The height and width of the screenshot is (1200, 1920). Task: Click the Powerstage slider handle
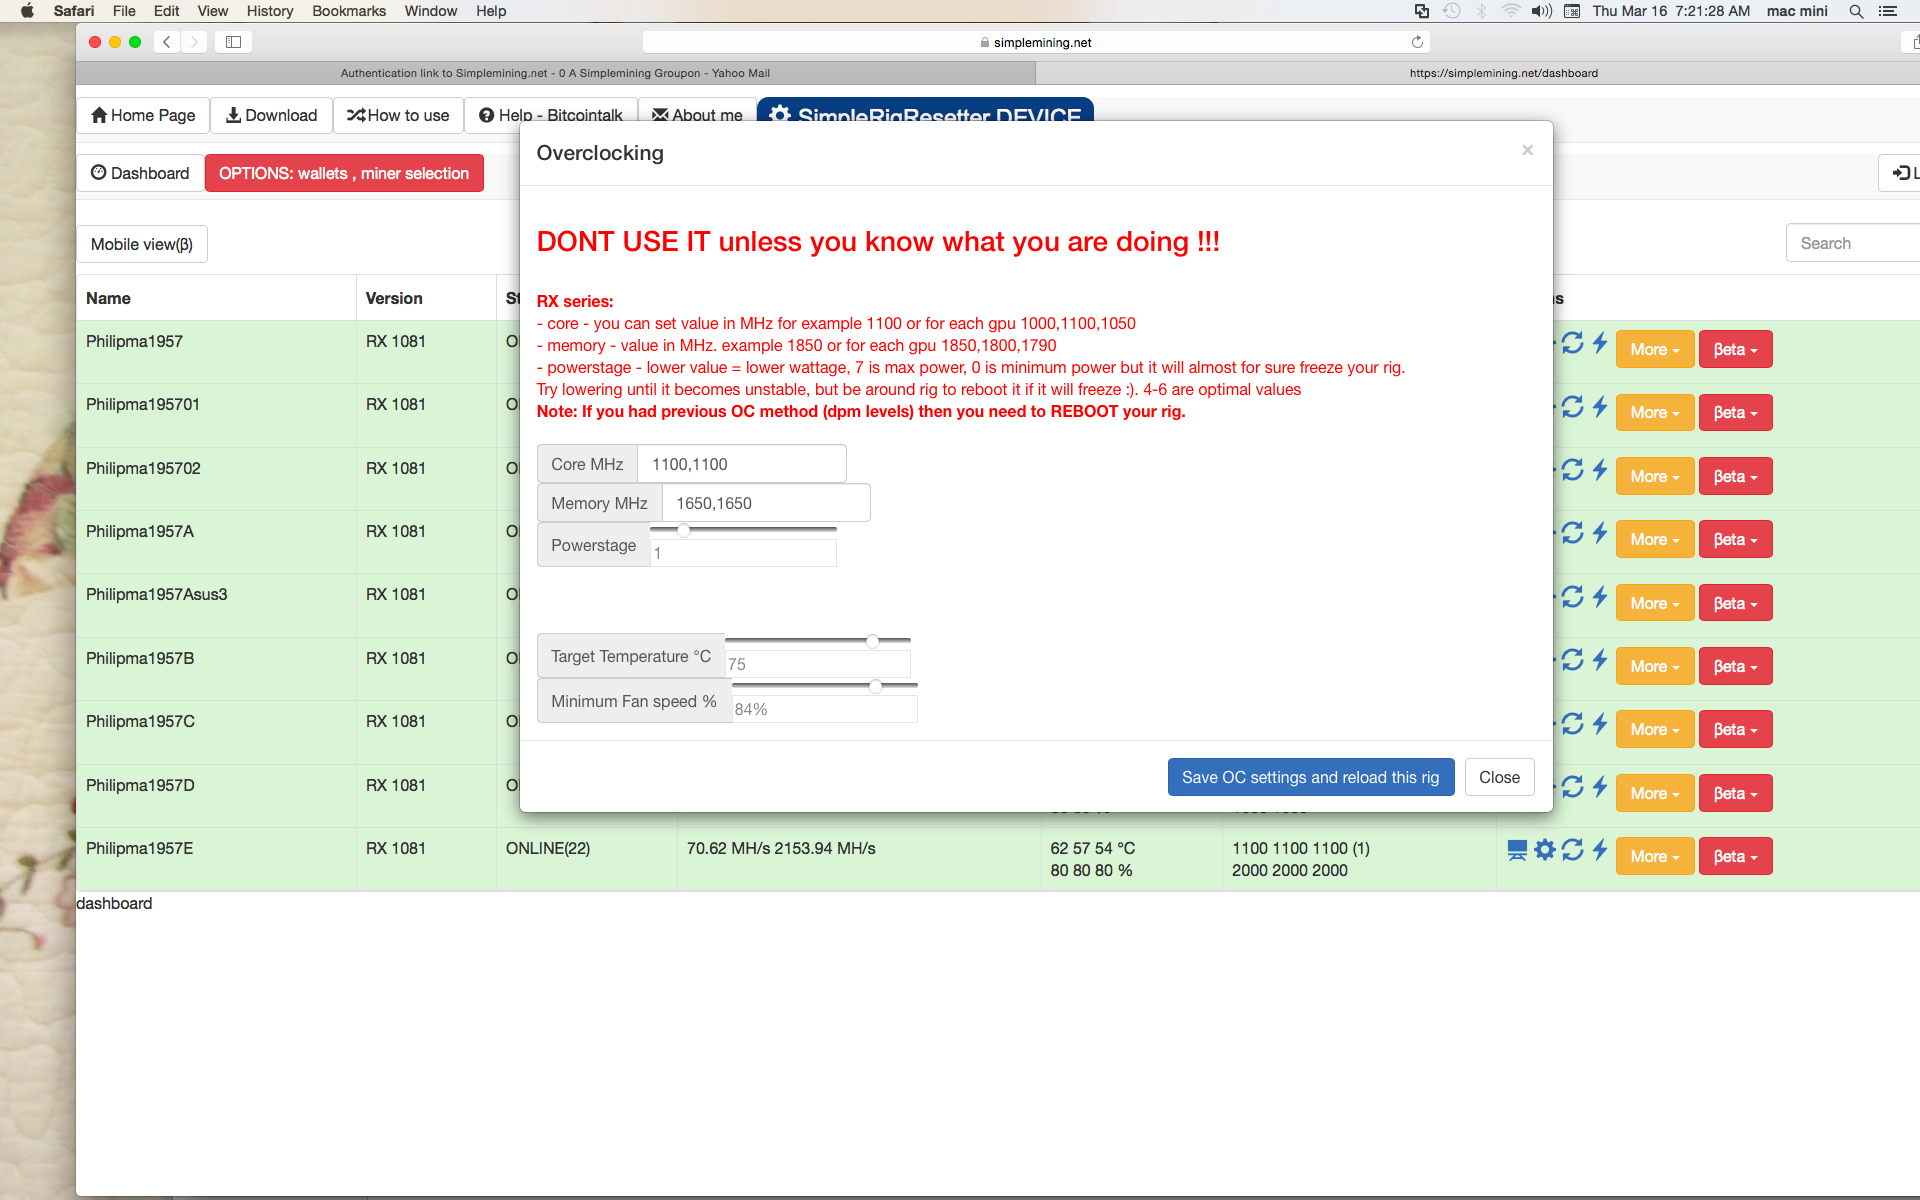684,530
